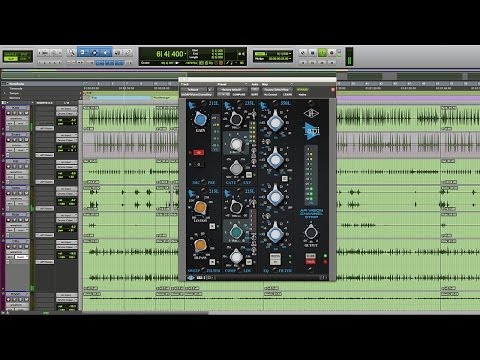The image size is (480, 360).
Task: Open the plugin Track selector dropdown
Action: [193, 90]
